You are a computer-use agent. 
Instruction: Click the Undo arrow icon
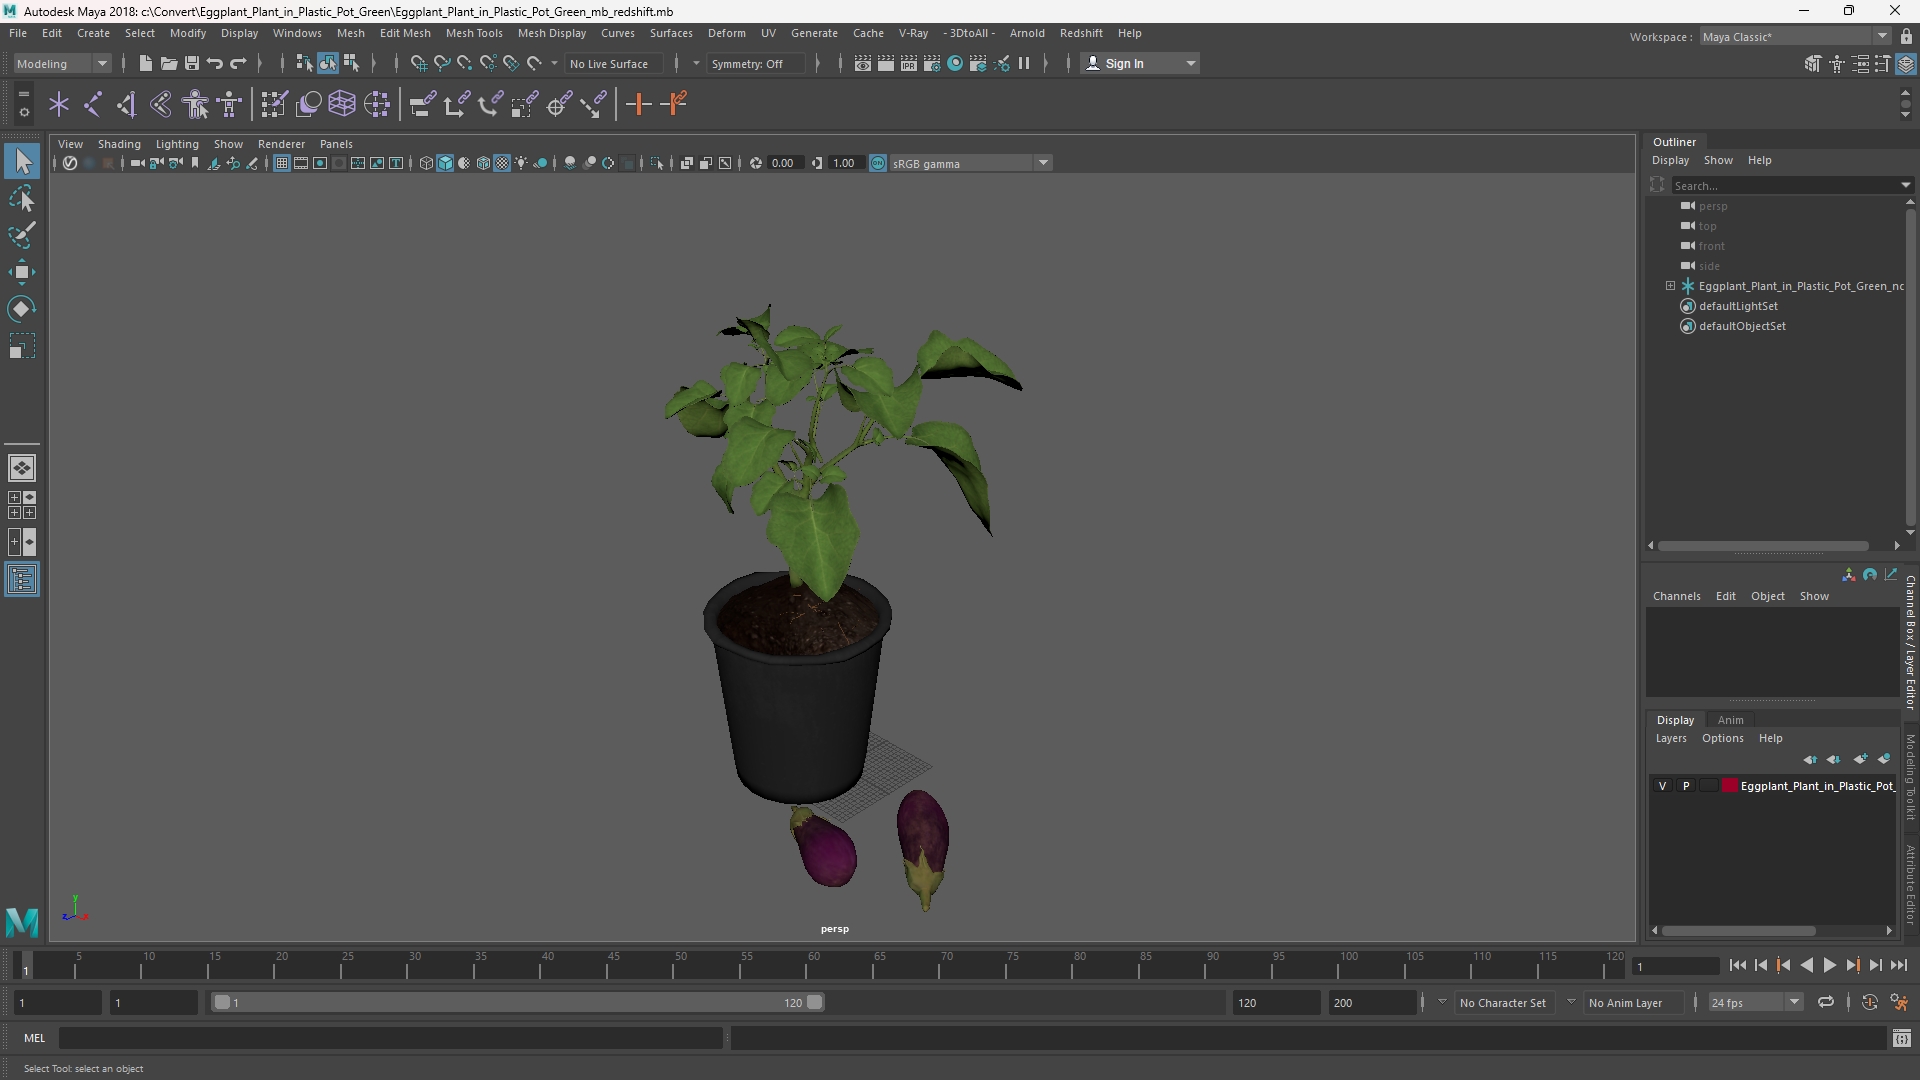pos(214,63)
